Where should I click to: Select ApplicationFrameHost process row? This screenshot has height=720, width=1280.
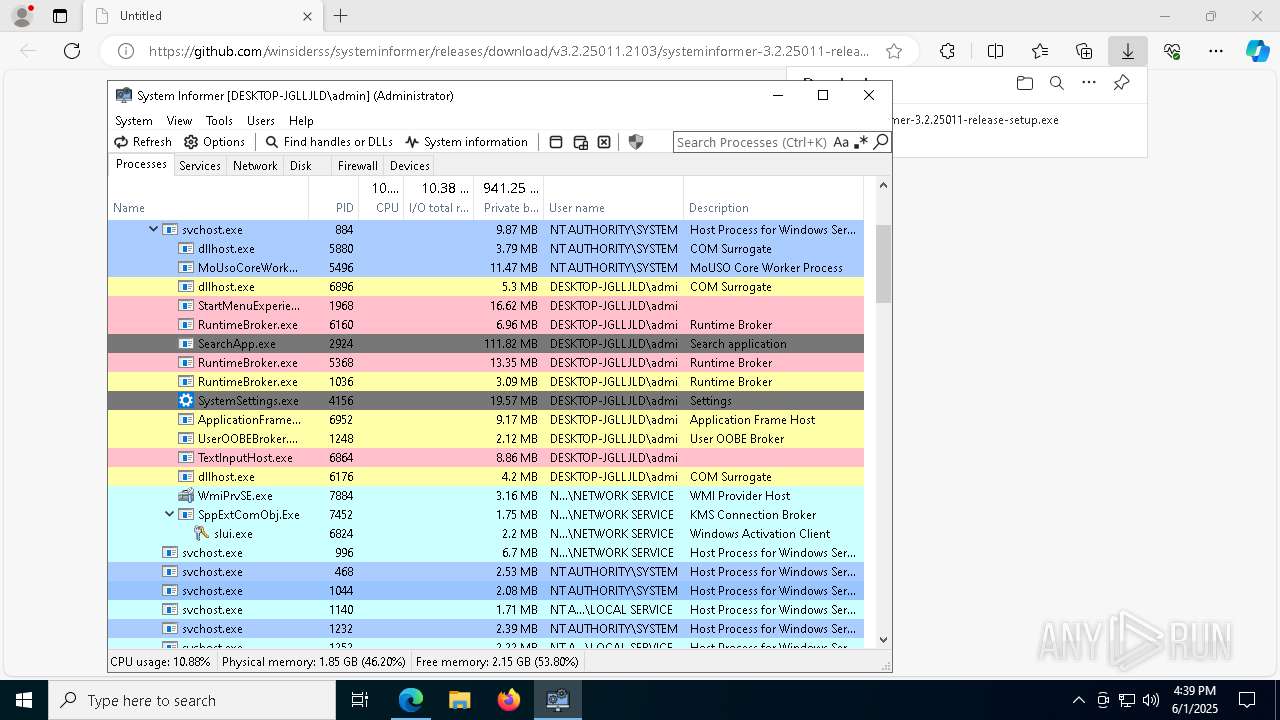(x=486, y=419)
